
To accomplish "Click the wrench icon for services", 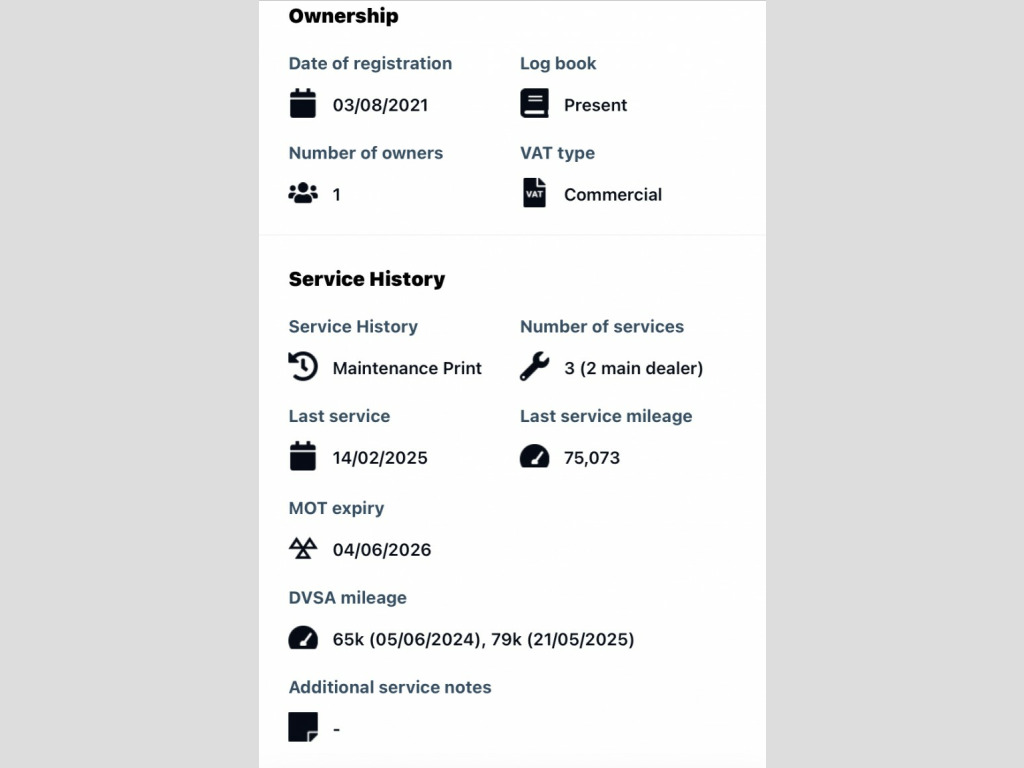I will [534, 367].
